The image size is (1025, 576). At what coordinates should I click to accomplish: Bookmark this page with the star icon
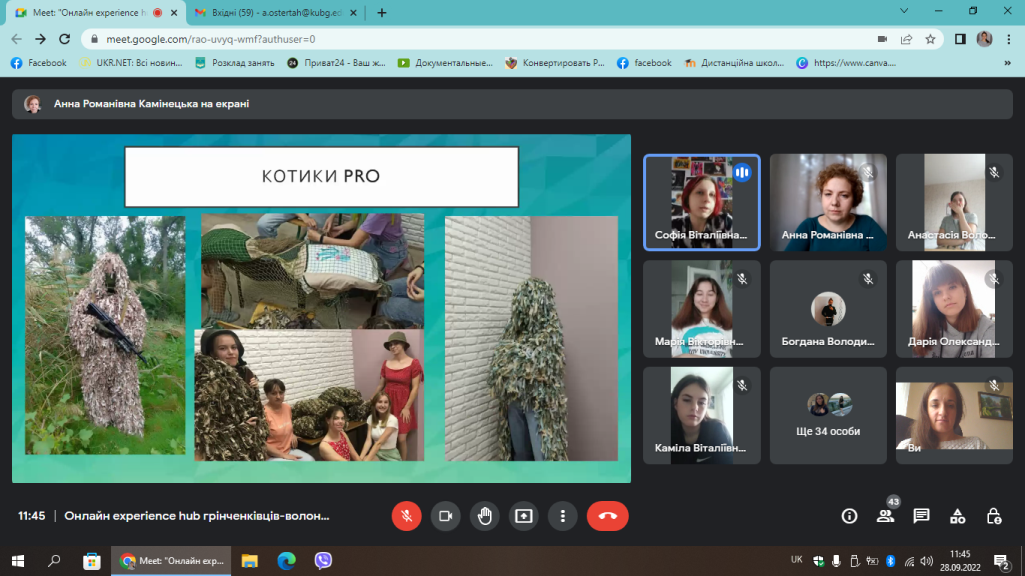[930, 39]
